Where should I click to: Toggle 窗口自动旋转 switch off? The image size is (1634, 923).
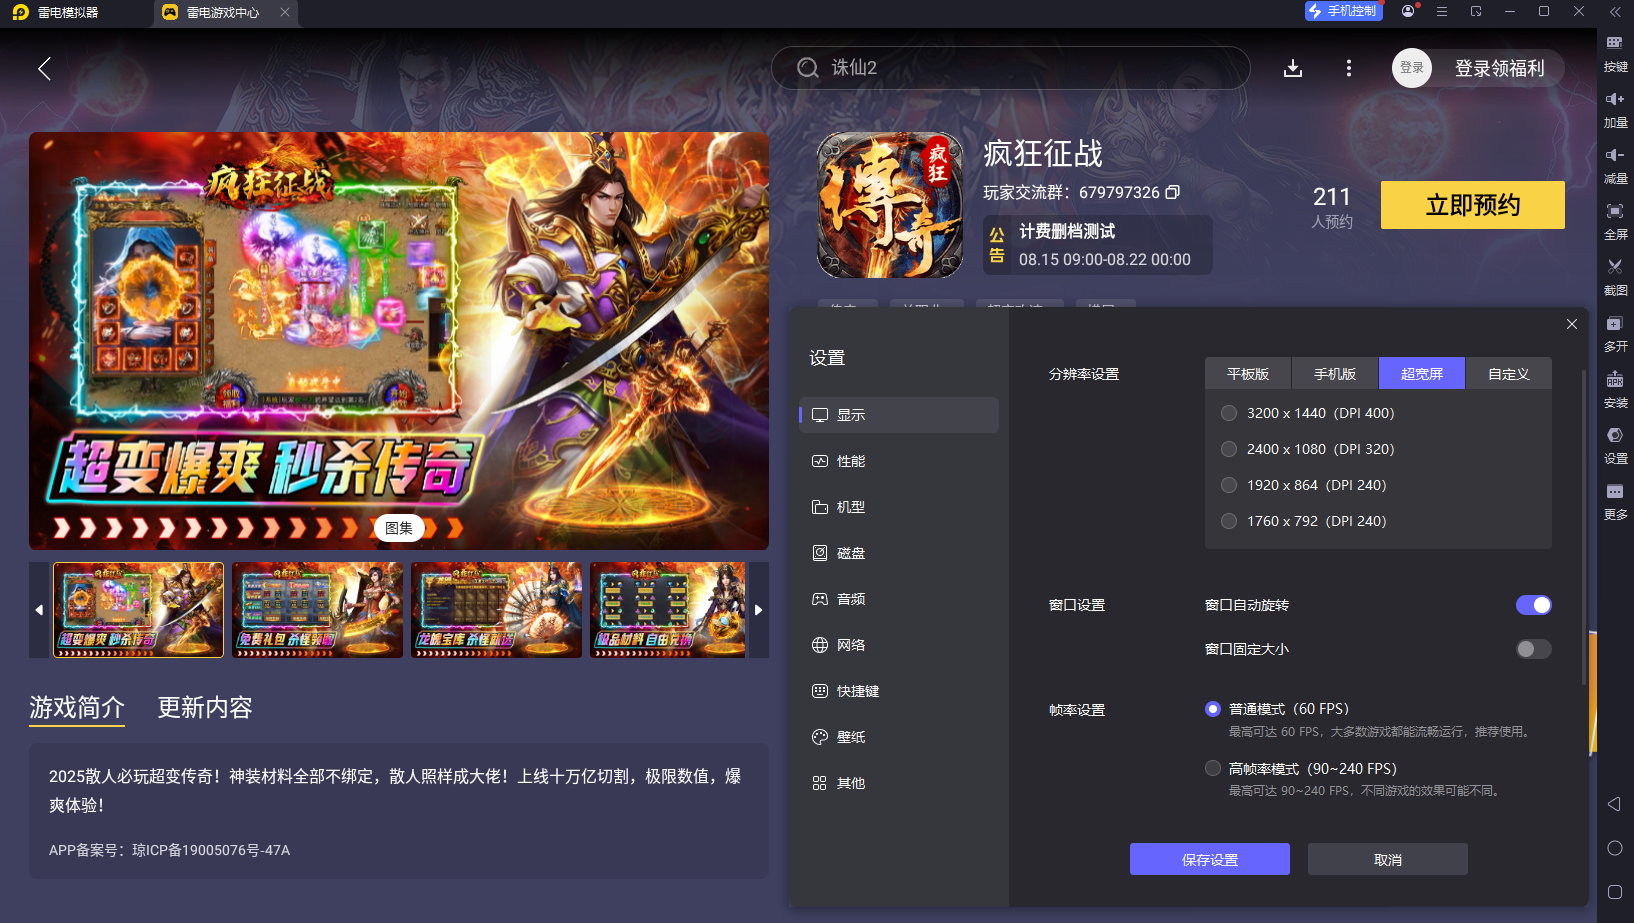pos(1533,605)
